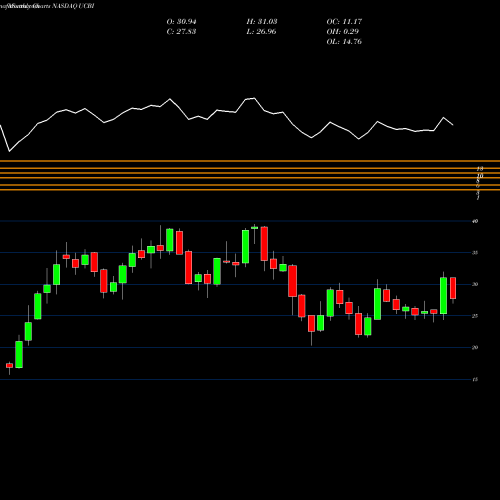Select the rightmost red candlestick
The image size is (500, 500).
tap(453, 288)
